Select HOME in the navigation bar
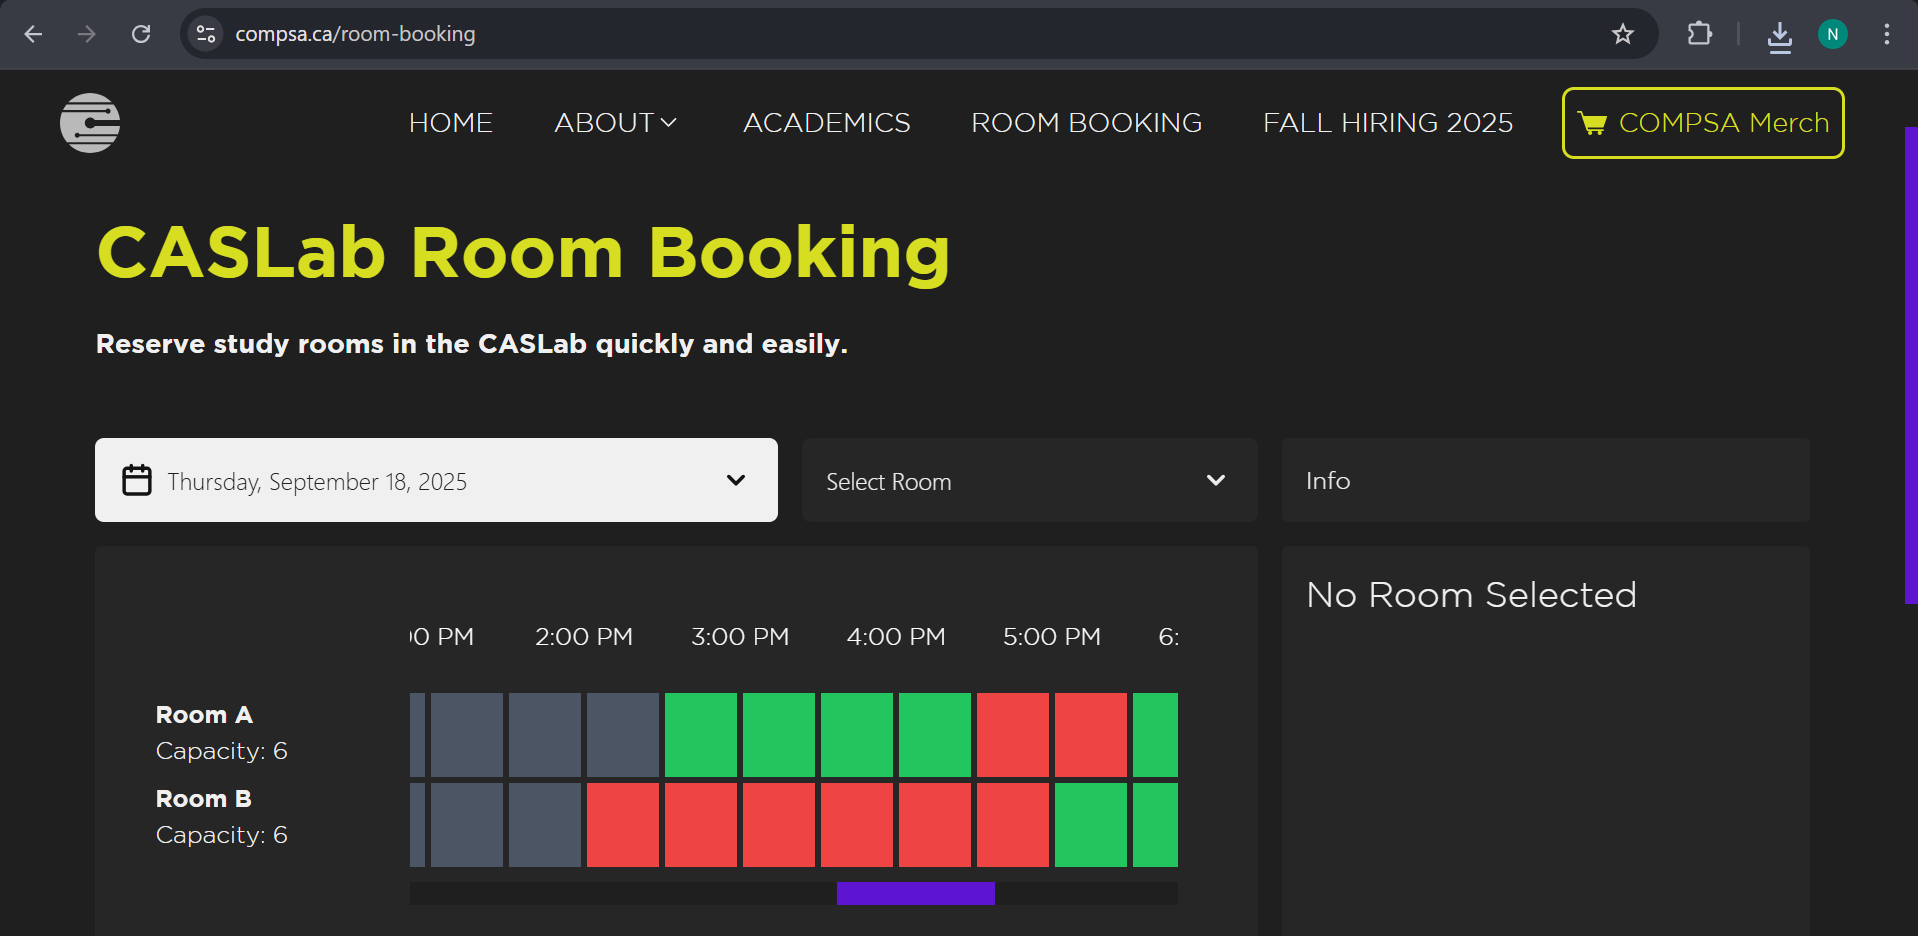This screenshot has height=936, width=1918. coord(450,122)
